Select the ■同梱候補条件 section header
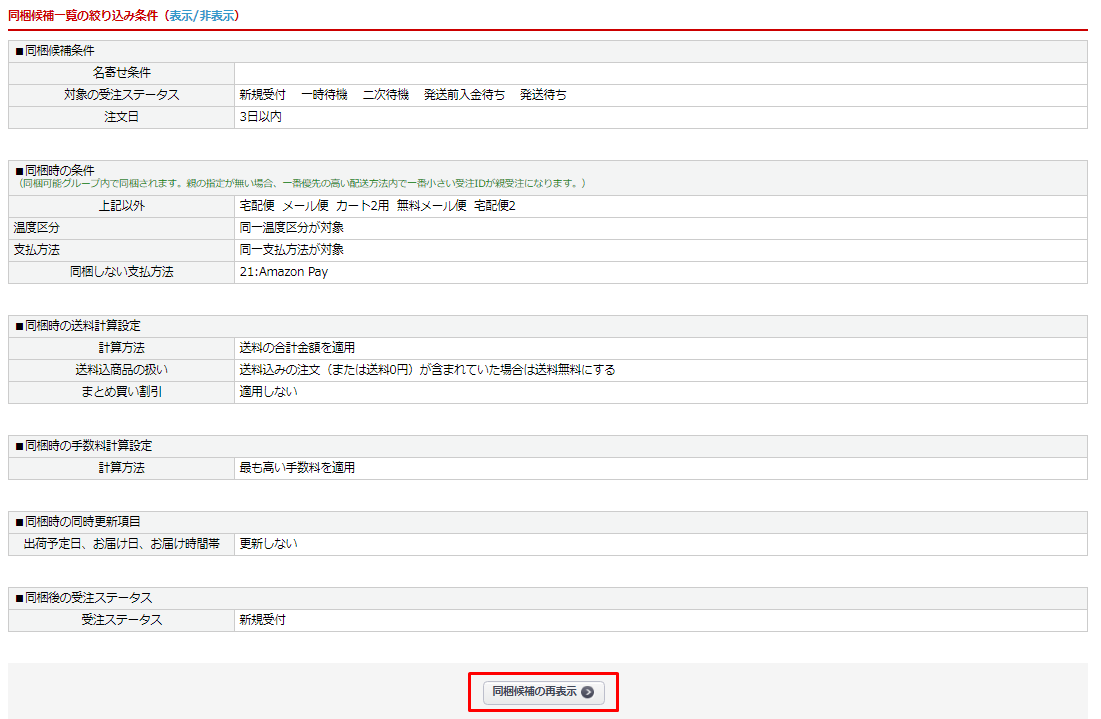Viewport: 1101px width, 719px height. 56,51
